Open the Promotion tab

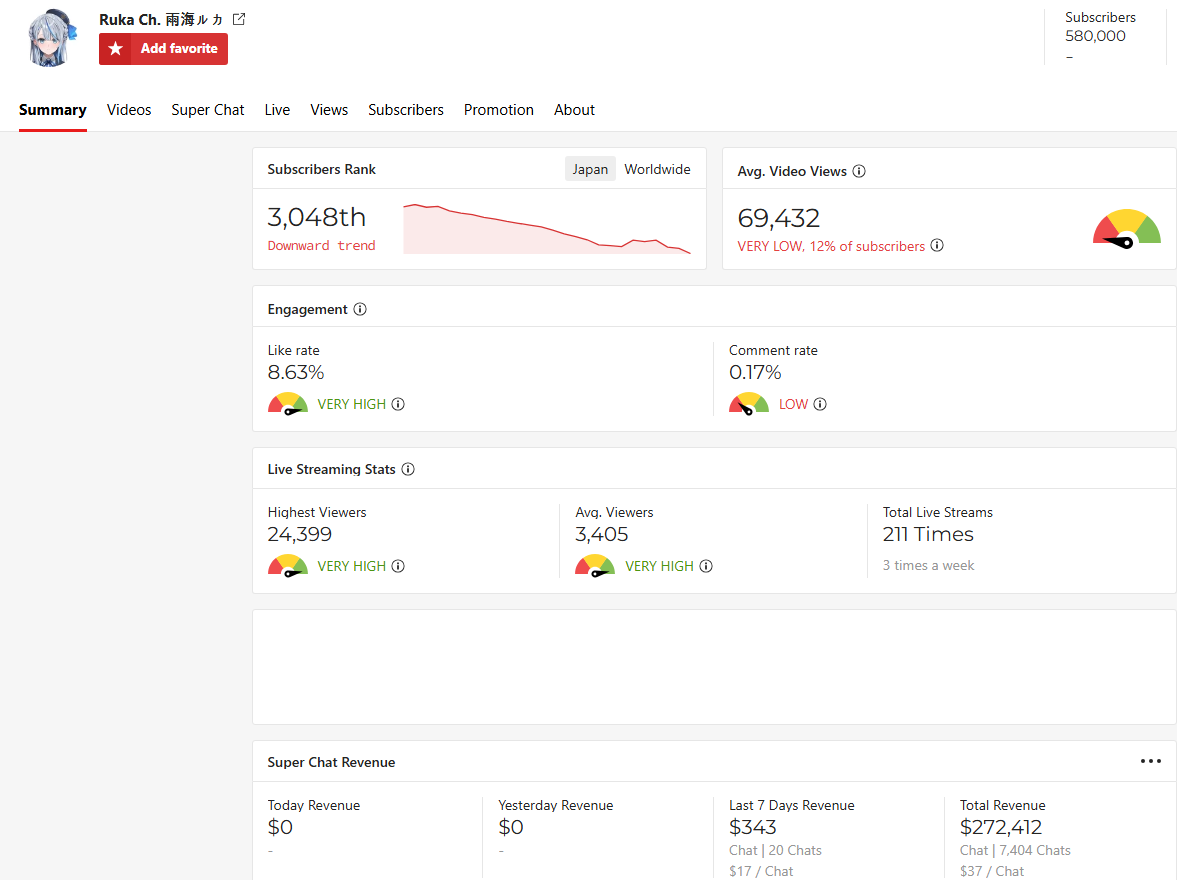click(498, 110)
